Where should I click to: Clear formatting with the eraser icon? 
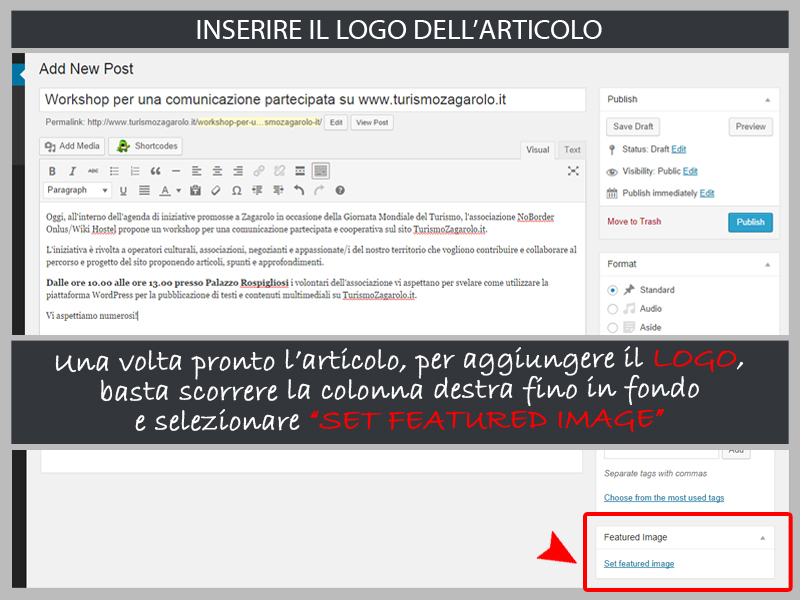click(x=216, y=190)
